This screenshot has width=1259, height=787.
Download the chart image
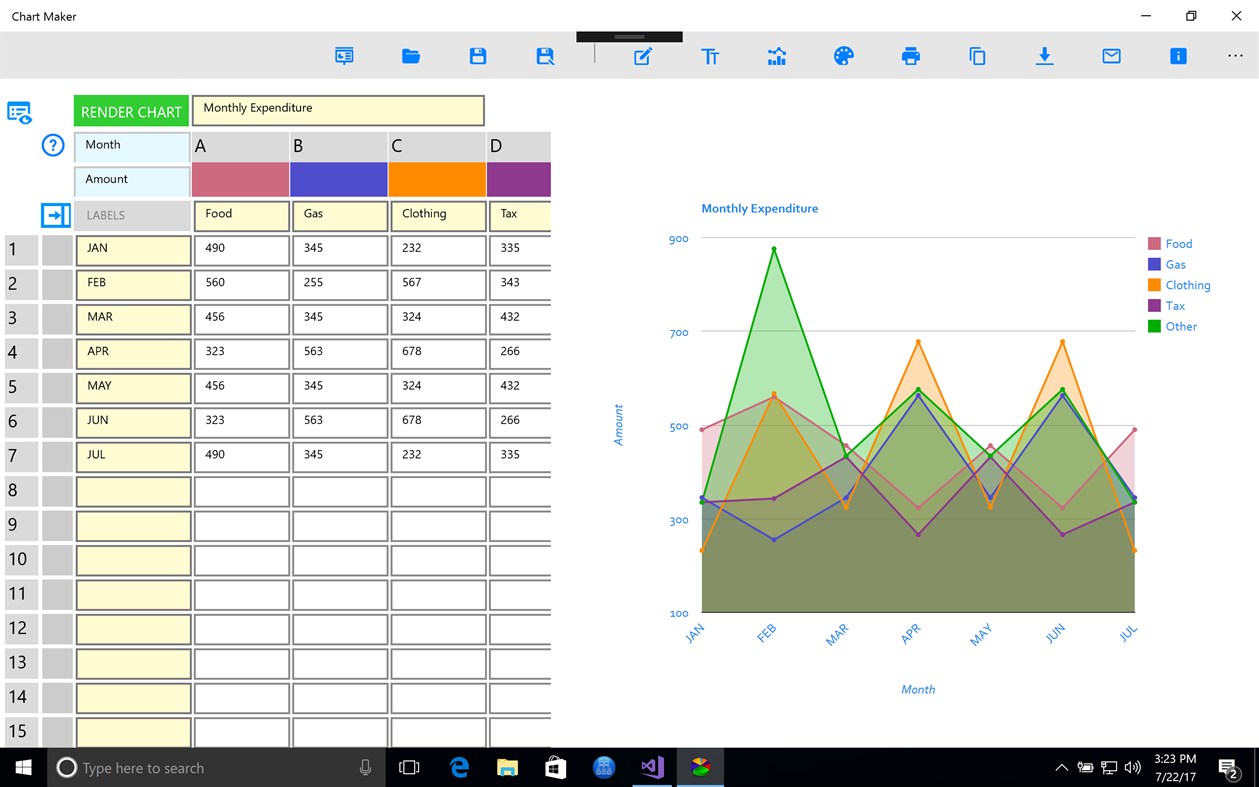click(1044, 56)
